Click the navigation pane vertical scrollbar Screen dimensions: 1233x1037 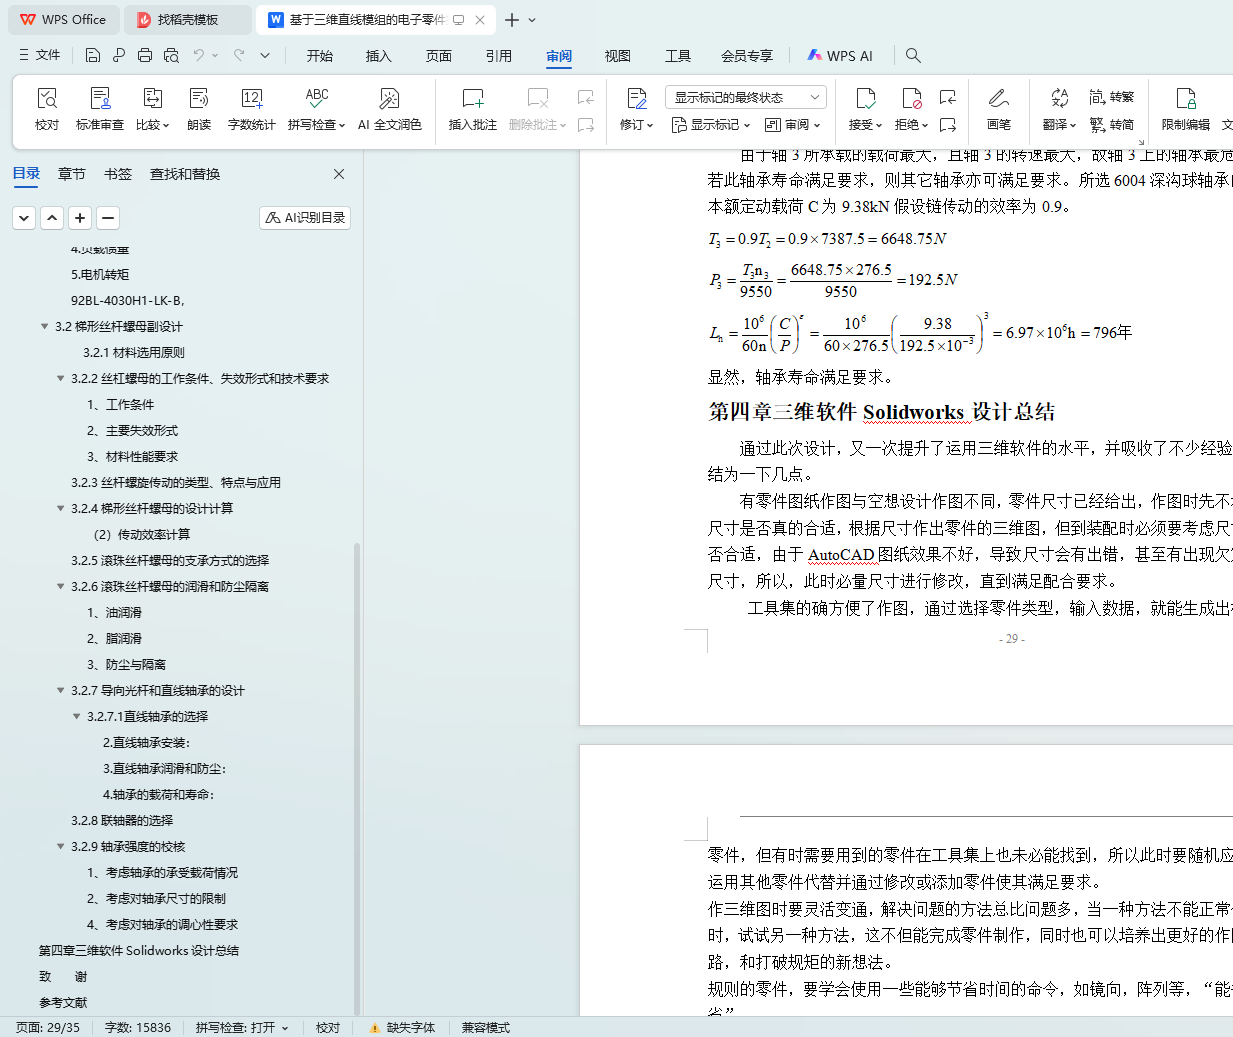pyautogui.click(x=357, y=777)
